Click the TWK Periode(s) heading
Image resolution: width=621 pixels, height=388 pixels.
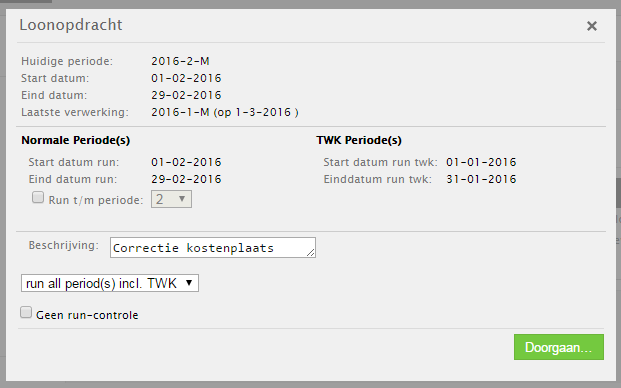pos(359,140)
